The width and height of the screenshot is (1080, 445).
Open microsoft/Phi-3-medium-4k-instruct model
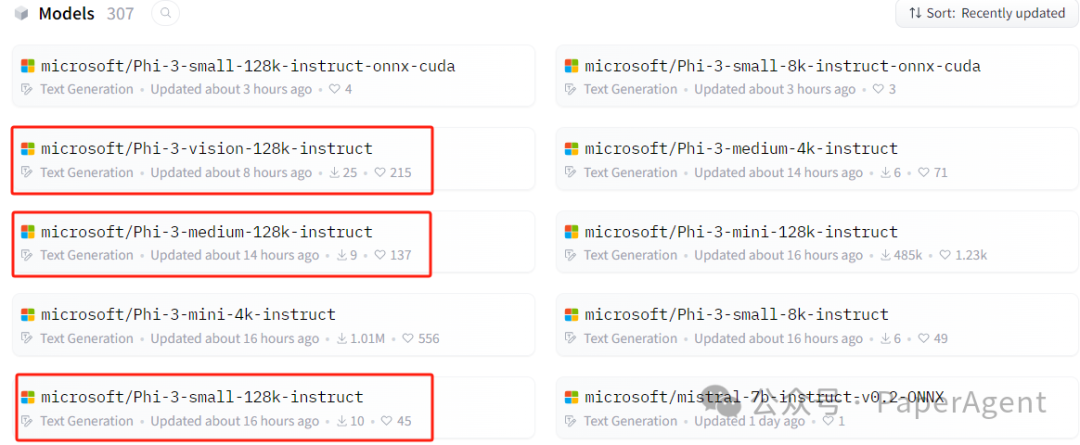pos(741,149)
